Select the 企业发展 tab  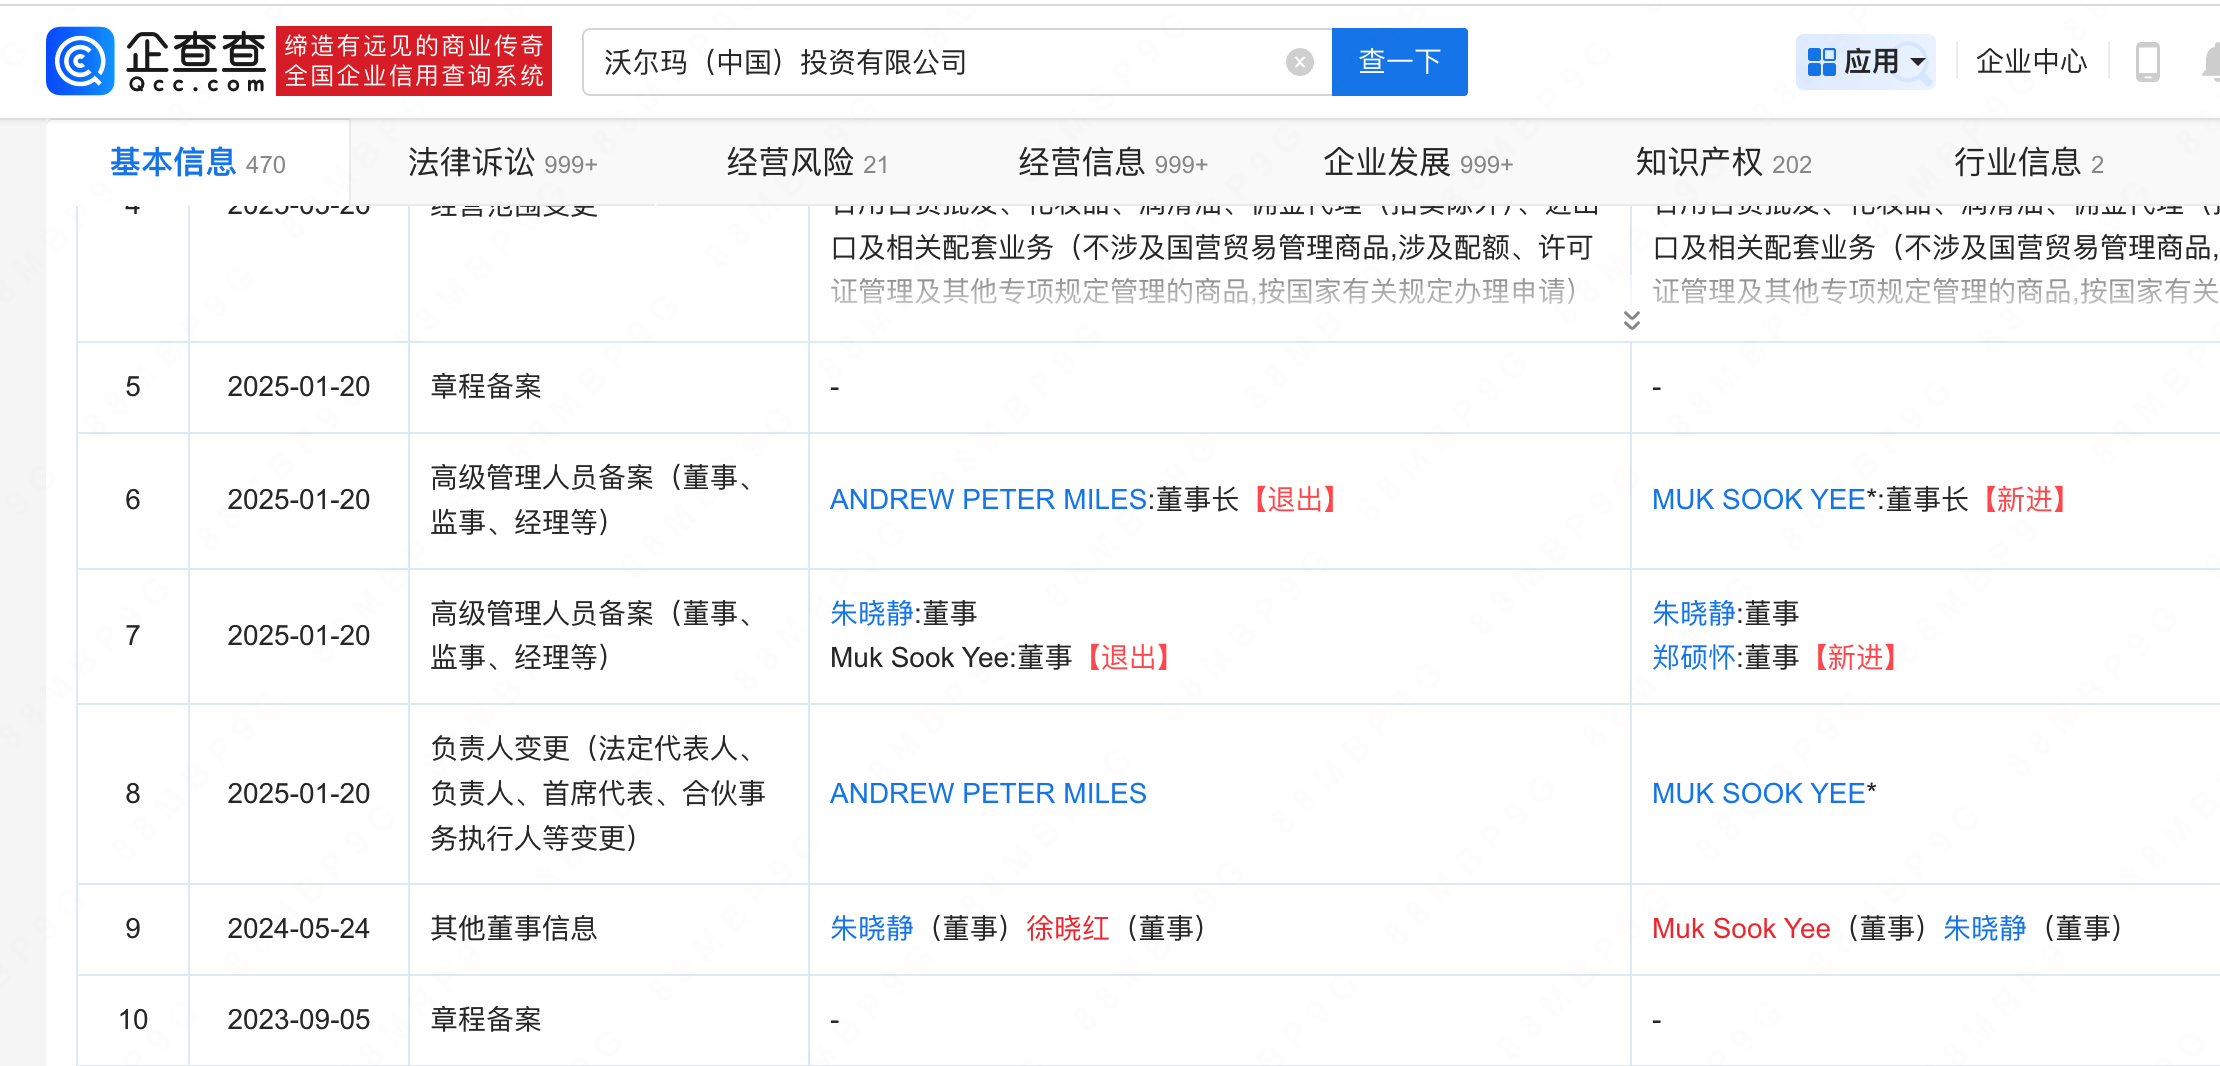(x=1417, y=162)
